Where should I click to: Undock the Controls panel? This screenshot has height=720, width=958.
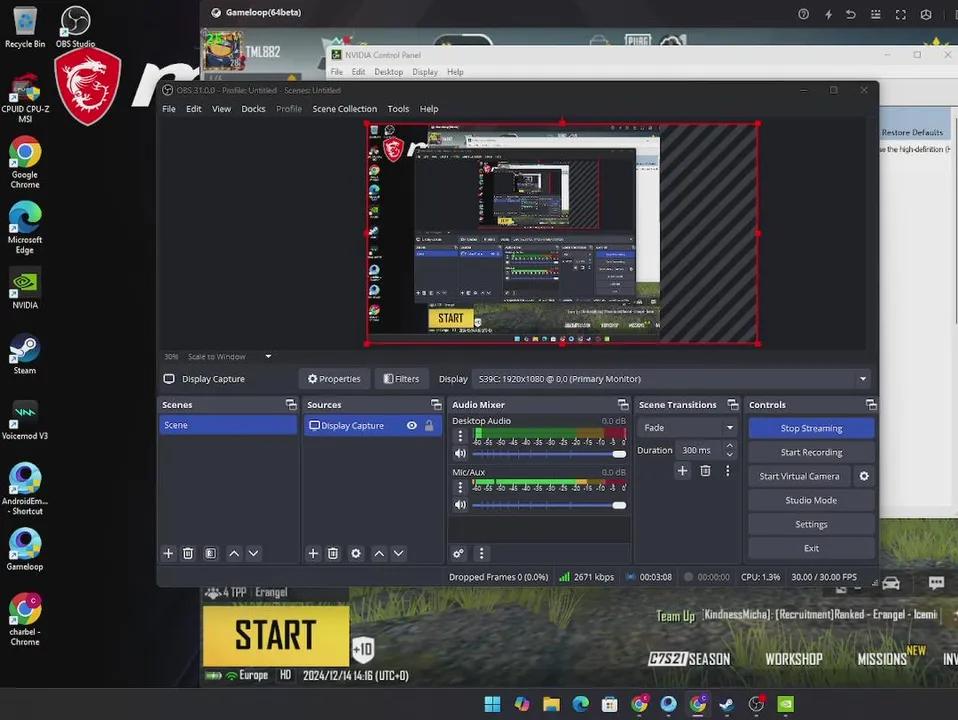pos(871,404)
